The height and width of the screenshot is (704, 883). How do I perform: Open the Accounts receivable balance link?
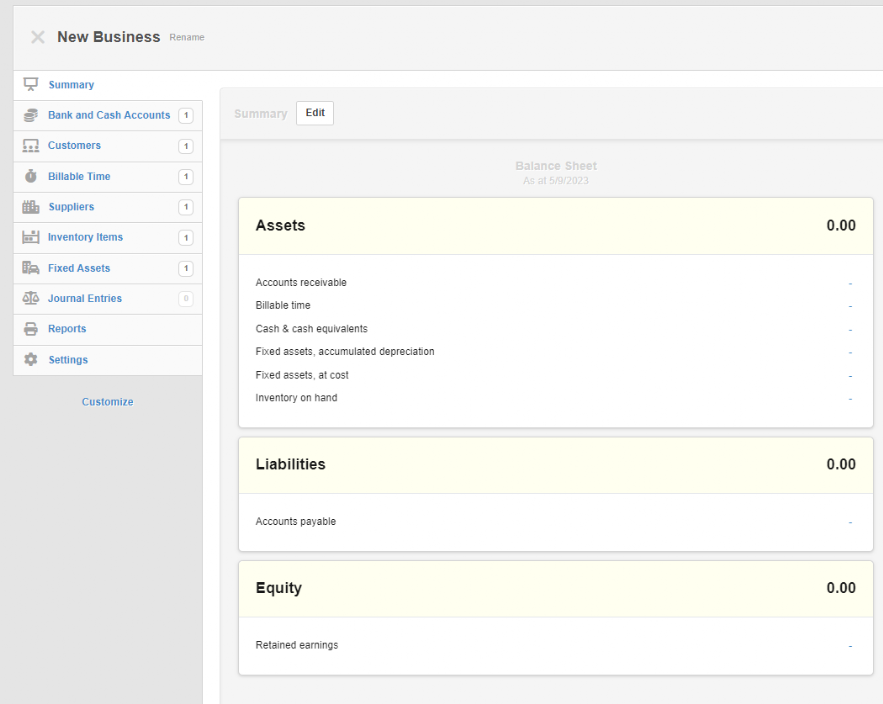850,283
